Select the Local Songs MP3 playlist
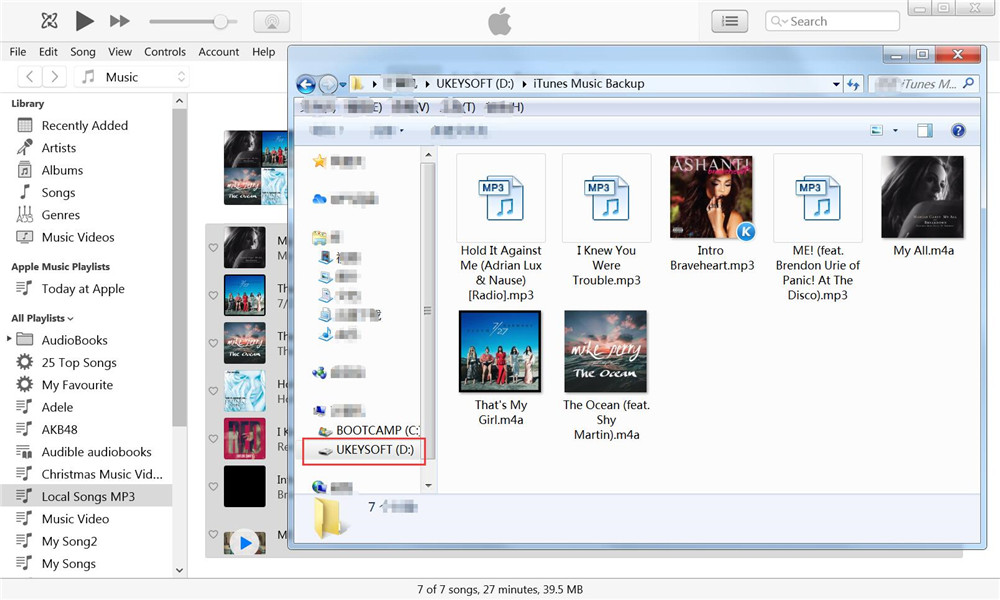This screenshot has width=1000, height=600. click(x=86, y=496)
